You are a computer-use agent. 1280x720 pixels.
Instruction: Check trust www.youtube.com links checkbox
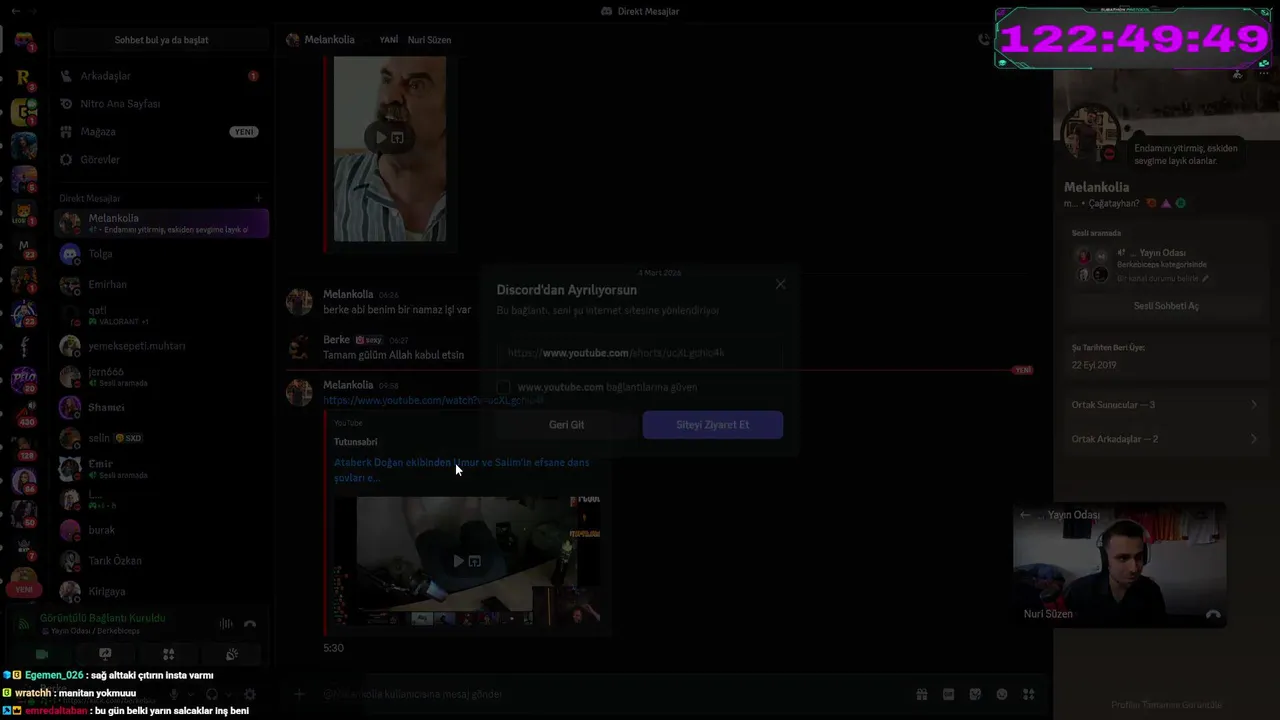(x=503, y=387)
